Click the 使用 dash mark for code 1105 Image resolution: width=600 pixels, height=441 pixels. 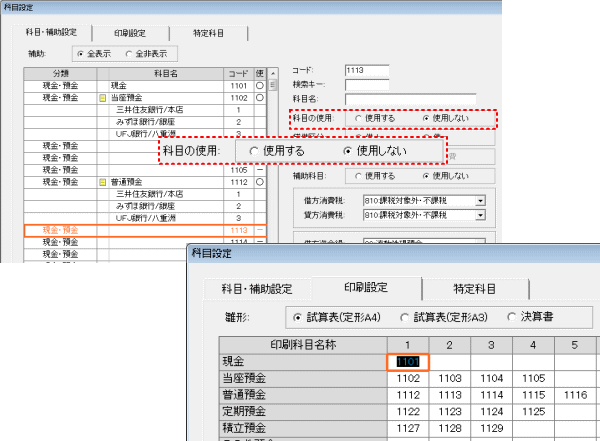coord(260,170)
